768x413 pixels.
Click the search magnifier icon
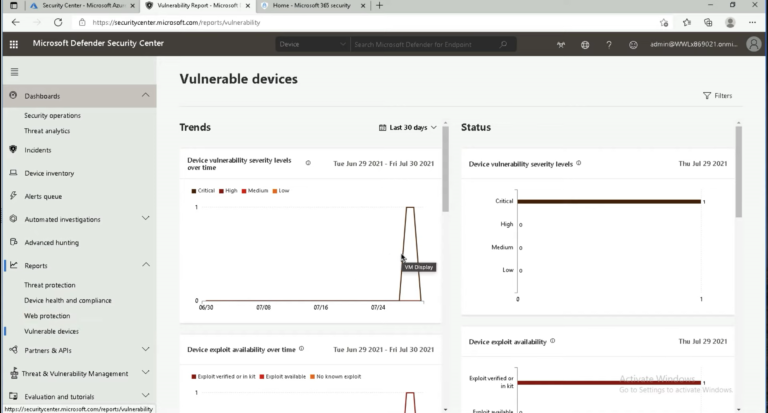tap(503, 44)
